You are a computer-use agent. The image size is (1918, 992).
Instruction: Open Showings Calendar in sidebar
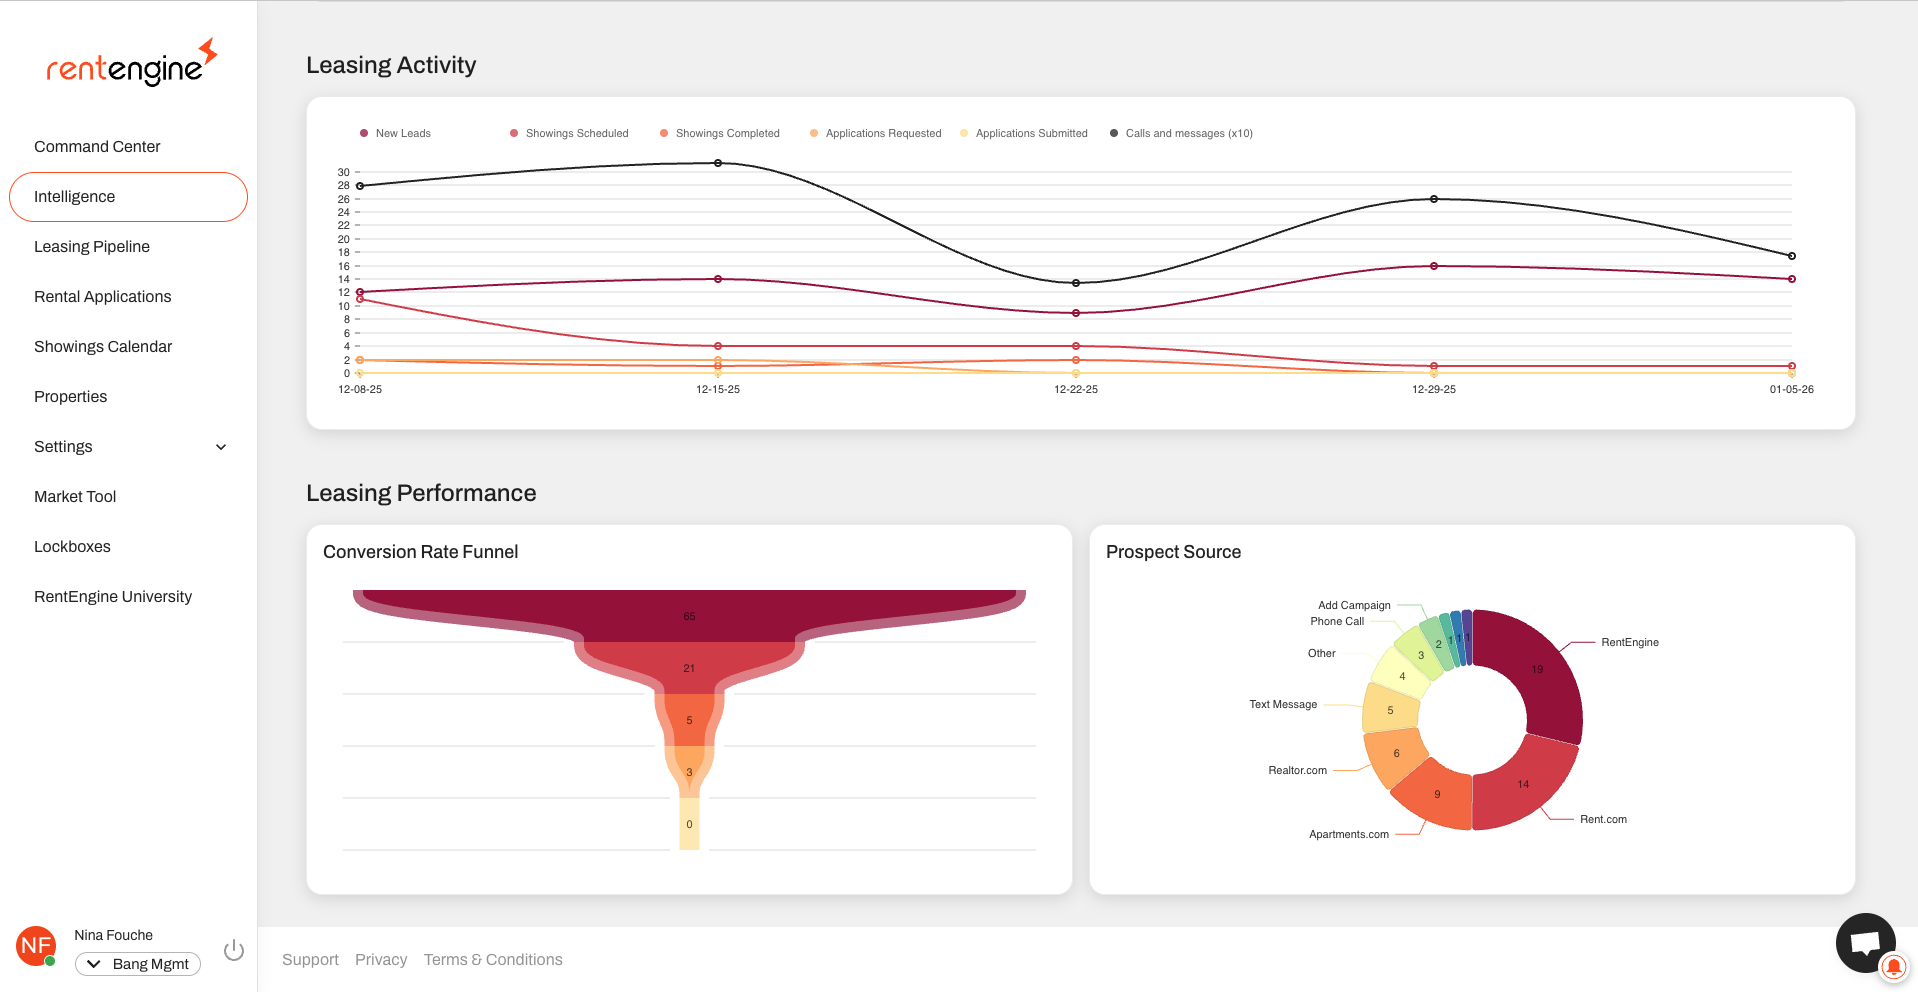[103, 347]
